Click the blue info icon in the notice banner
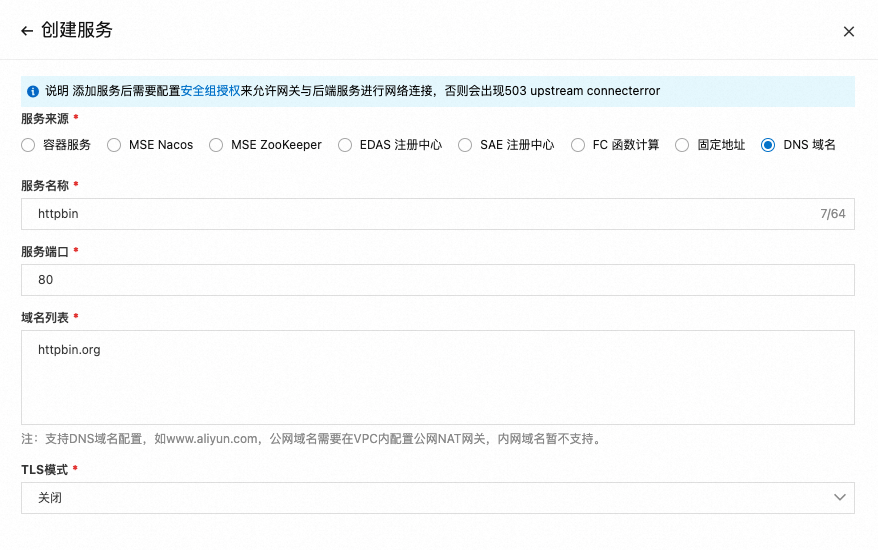This screenshot has height=550, width=878. click(33, 91)
